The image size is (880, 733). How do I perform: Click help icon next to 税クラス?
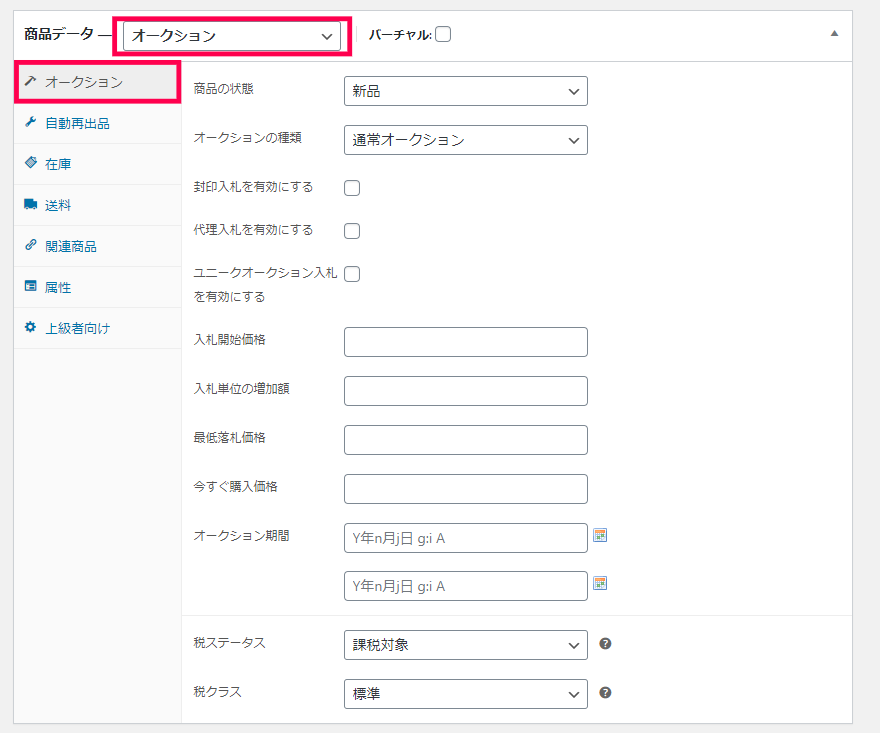(x=605, y=693)
